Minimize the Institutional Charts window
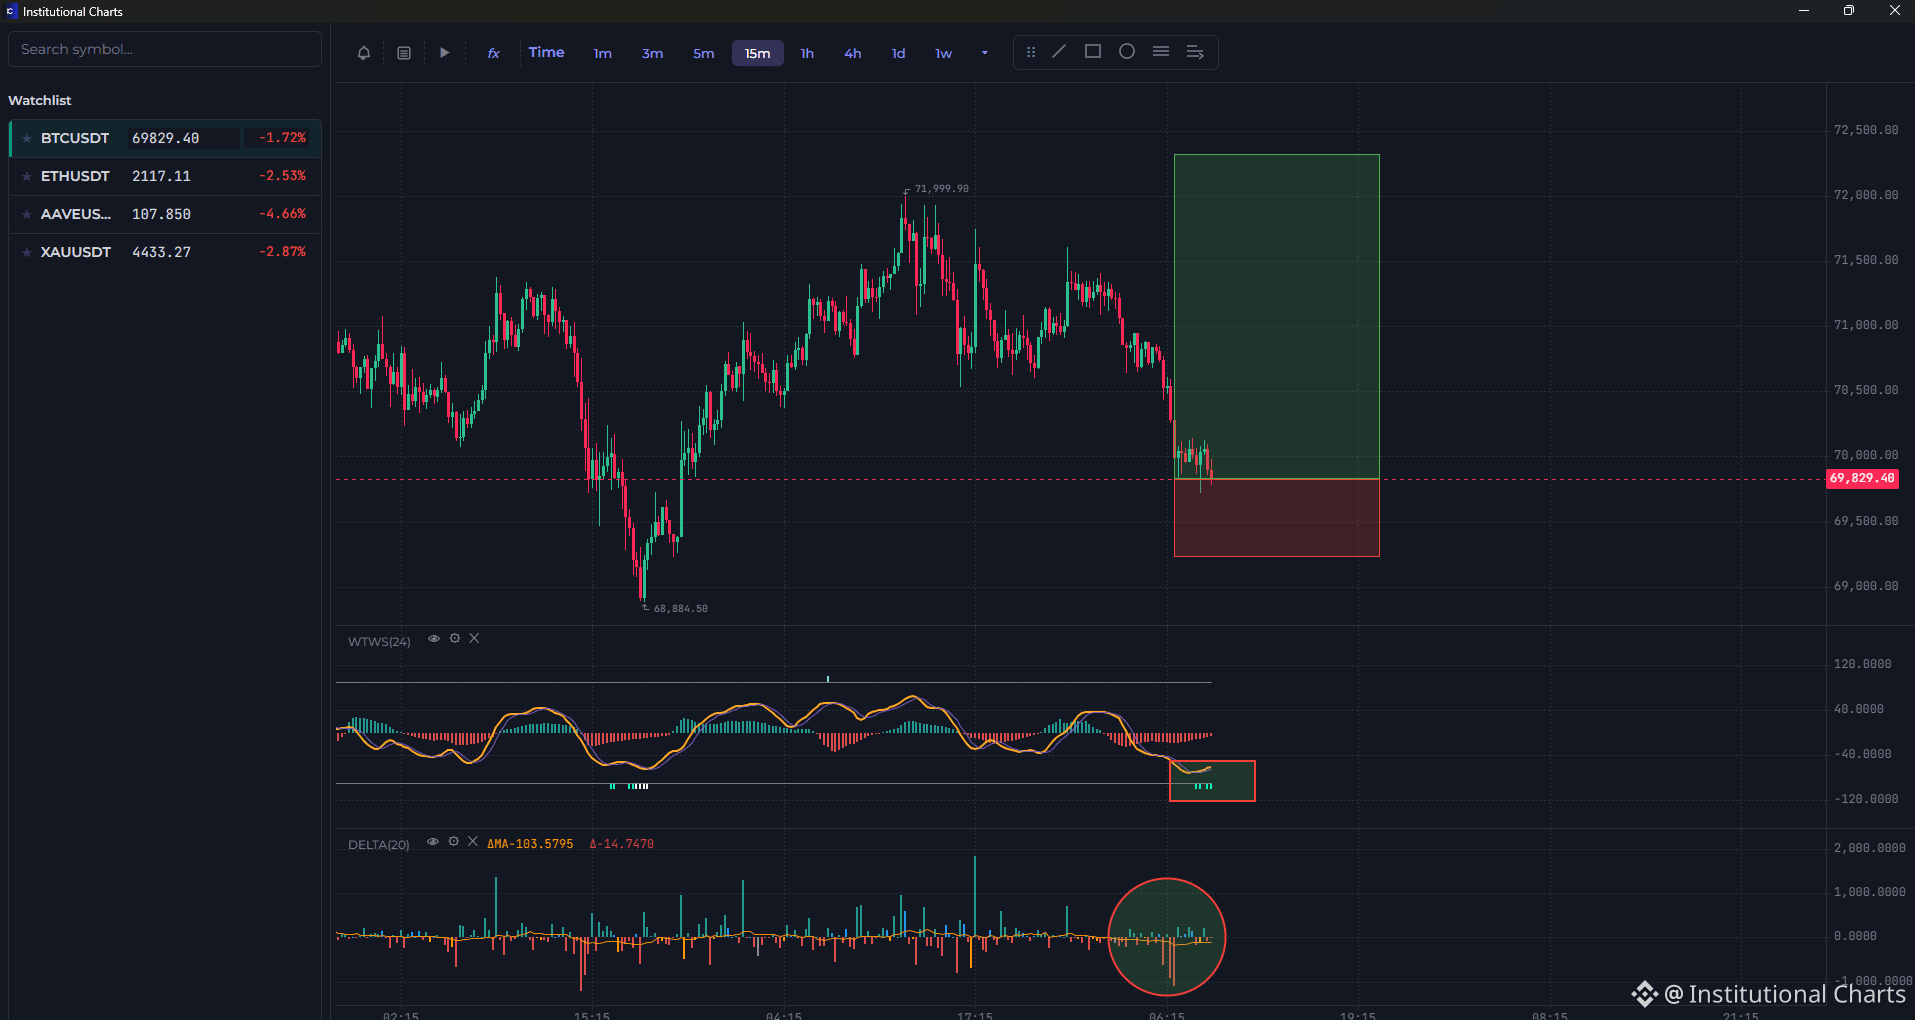This screenshot has width=1915, height=1020. tap(1804, 11)
